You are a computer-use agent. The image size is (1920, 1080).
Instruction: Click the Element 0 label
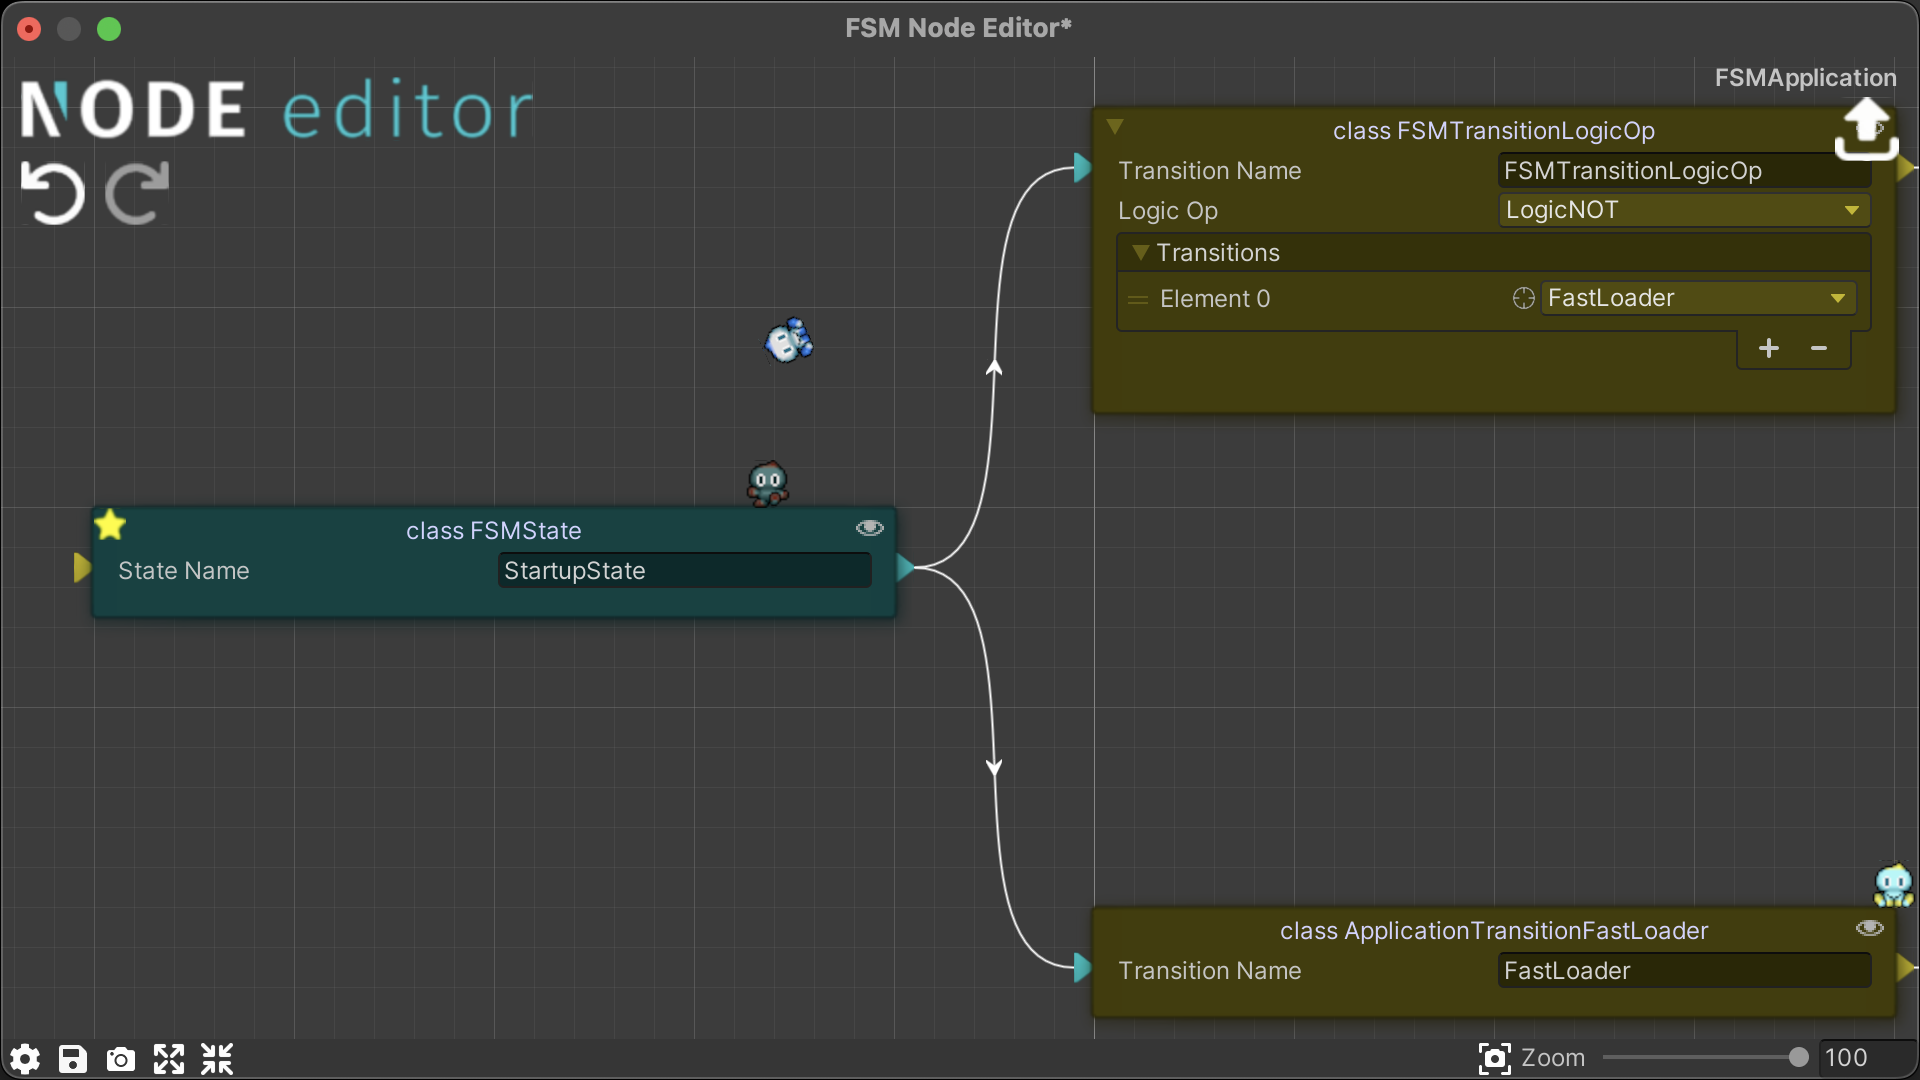[1215, 299]
